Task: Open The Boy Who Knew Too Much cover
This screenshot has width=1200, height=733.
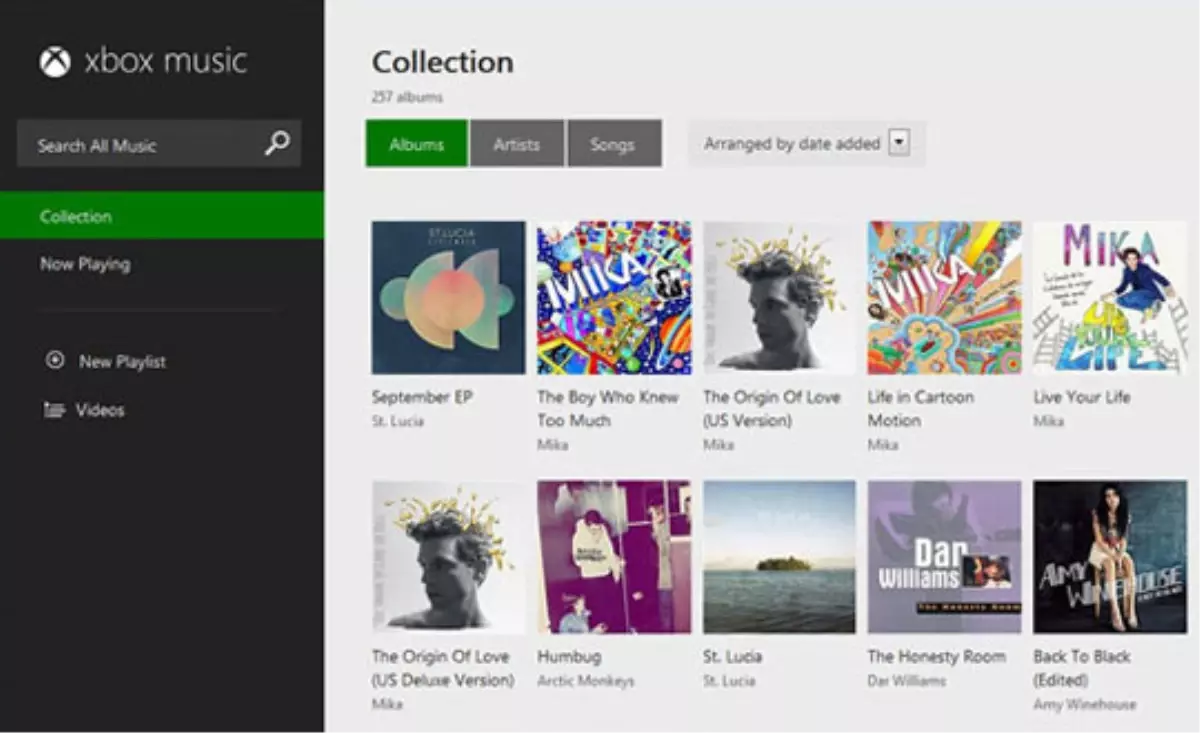Action: (x=614, y=297)
